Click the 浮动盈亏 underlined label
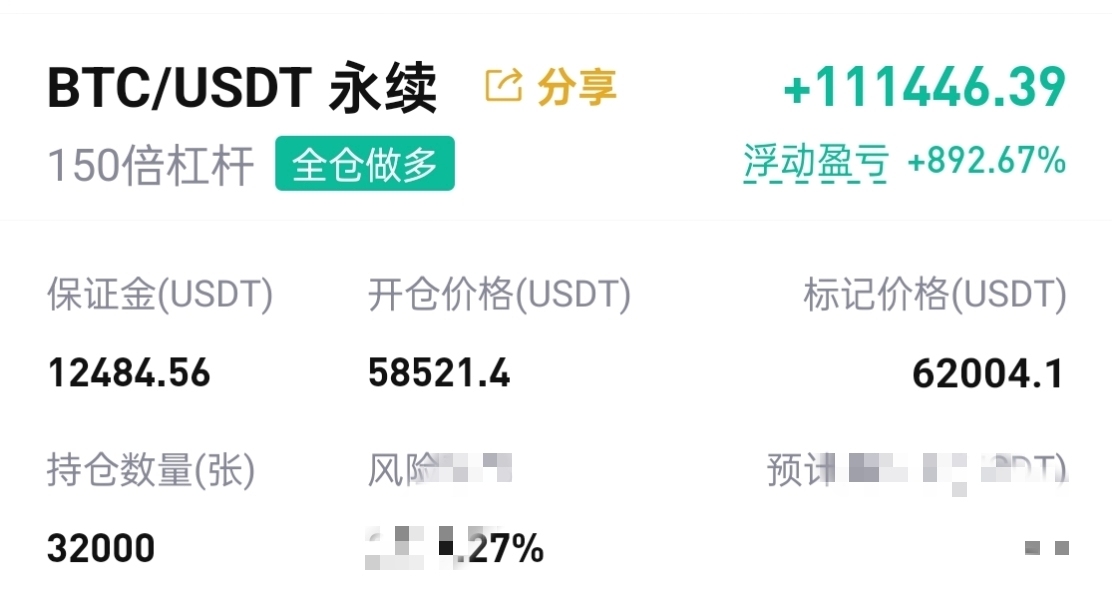 click(x=815, y=162)
